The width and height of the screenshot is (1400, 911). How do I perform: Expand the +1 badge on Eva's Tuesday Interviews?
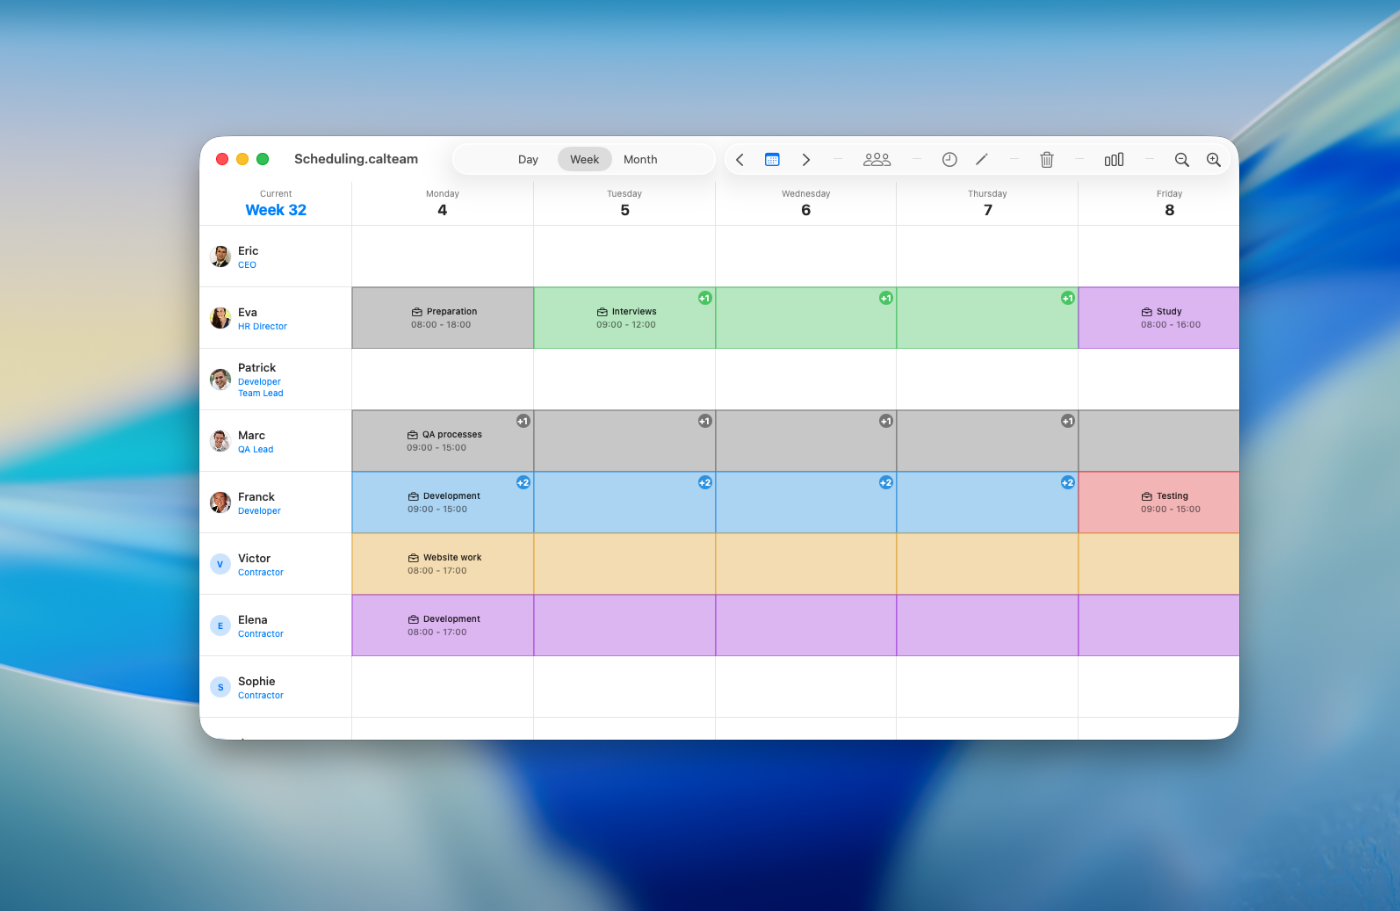705,298
